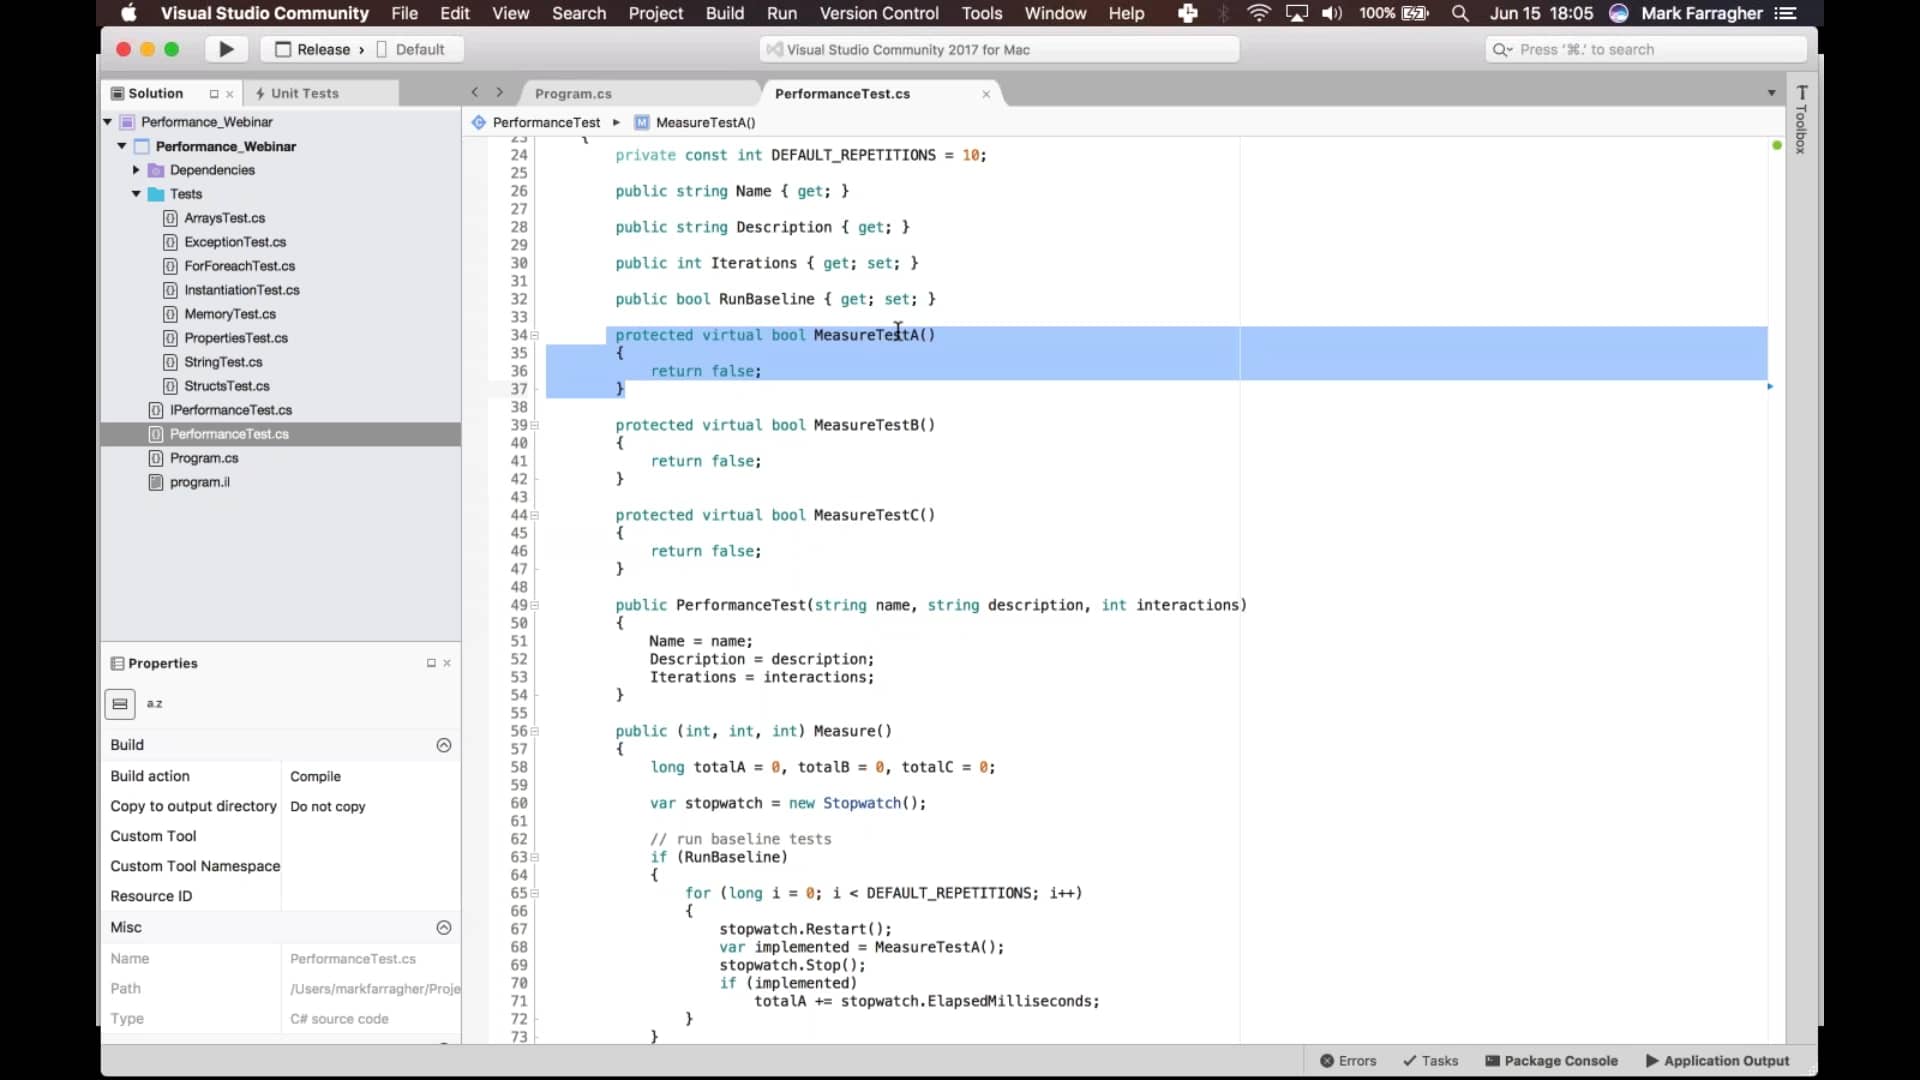This screenshot has width=1920, height=1080.
Task: Open StructsTest.cs file
Action: coord(227,386)
